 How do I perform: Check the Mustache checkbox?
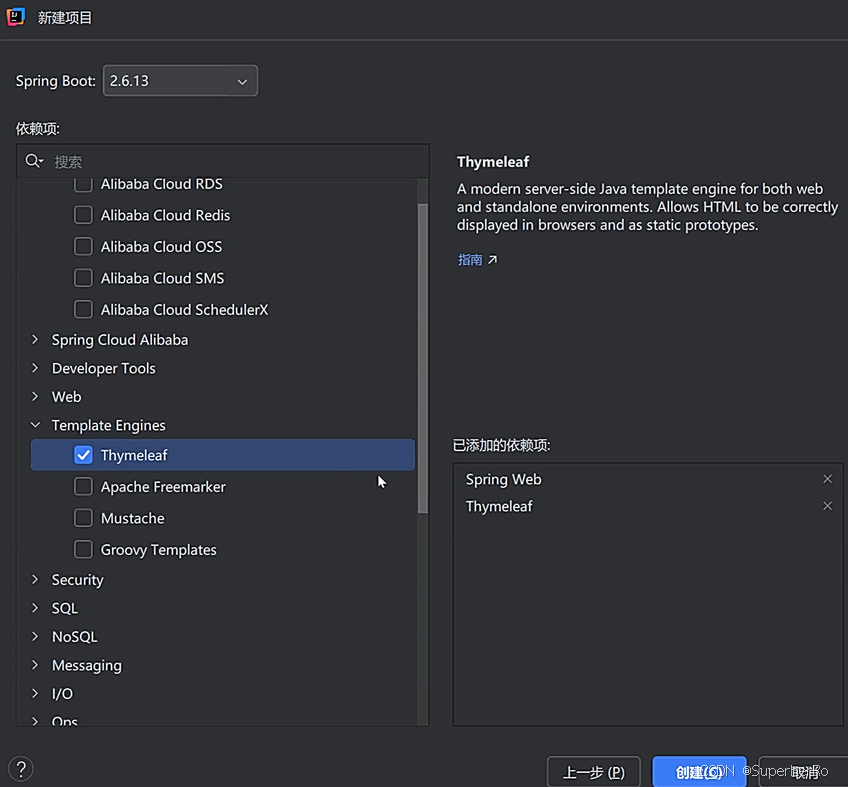point(83,518)
